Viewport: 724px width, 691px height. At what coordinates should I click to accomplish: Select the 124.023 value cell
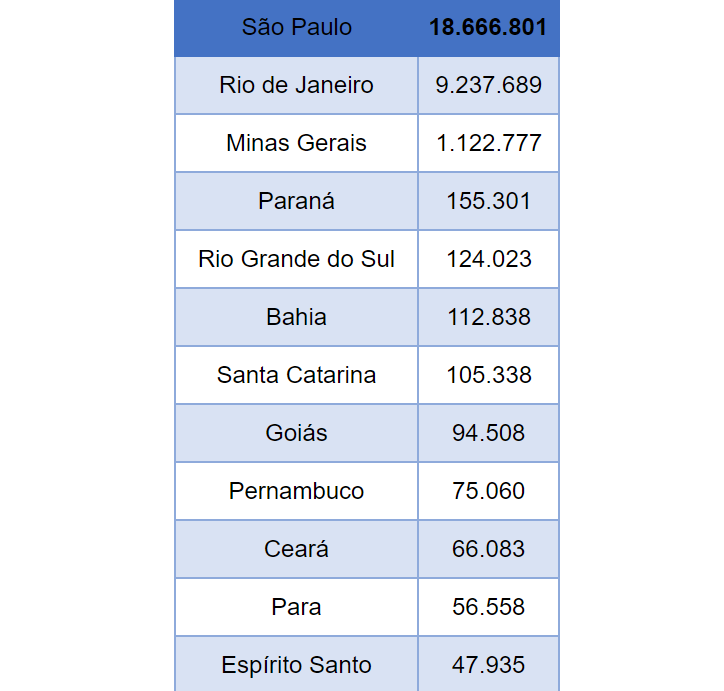pos(488,259)
